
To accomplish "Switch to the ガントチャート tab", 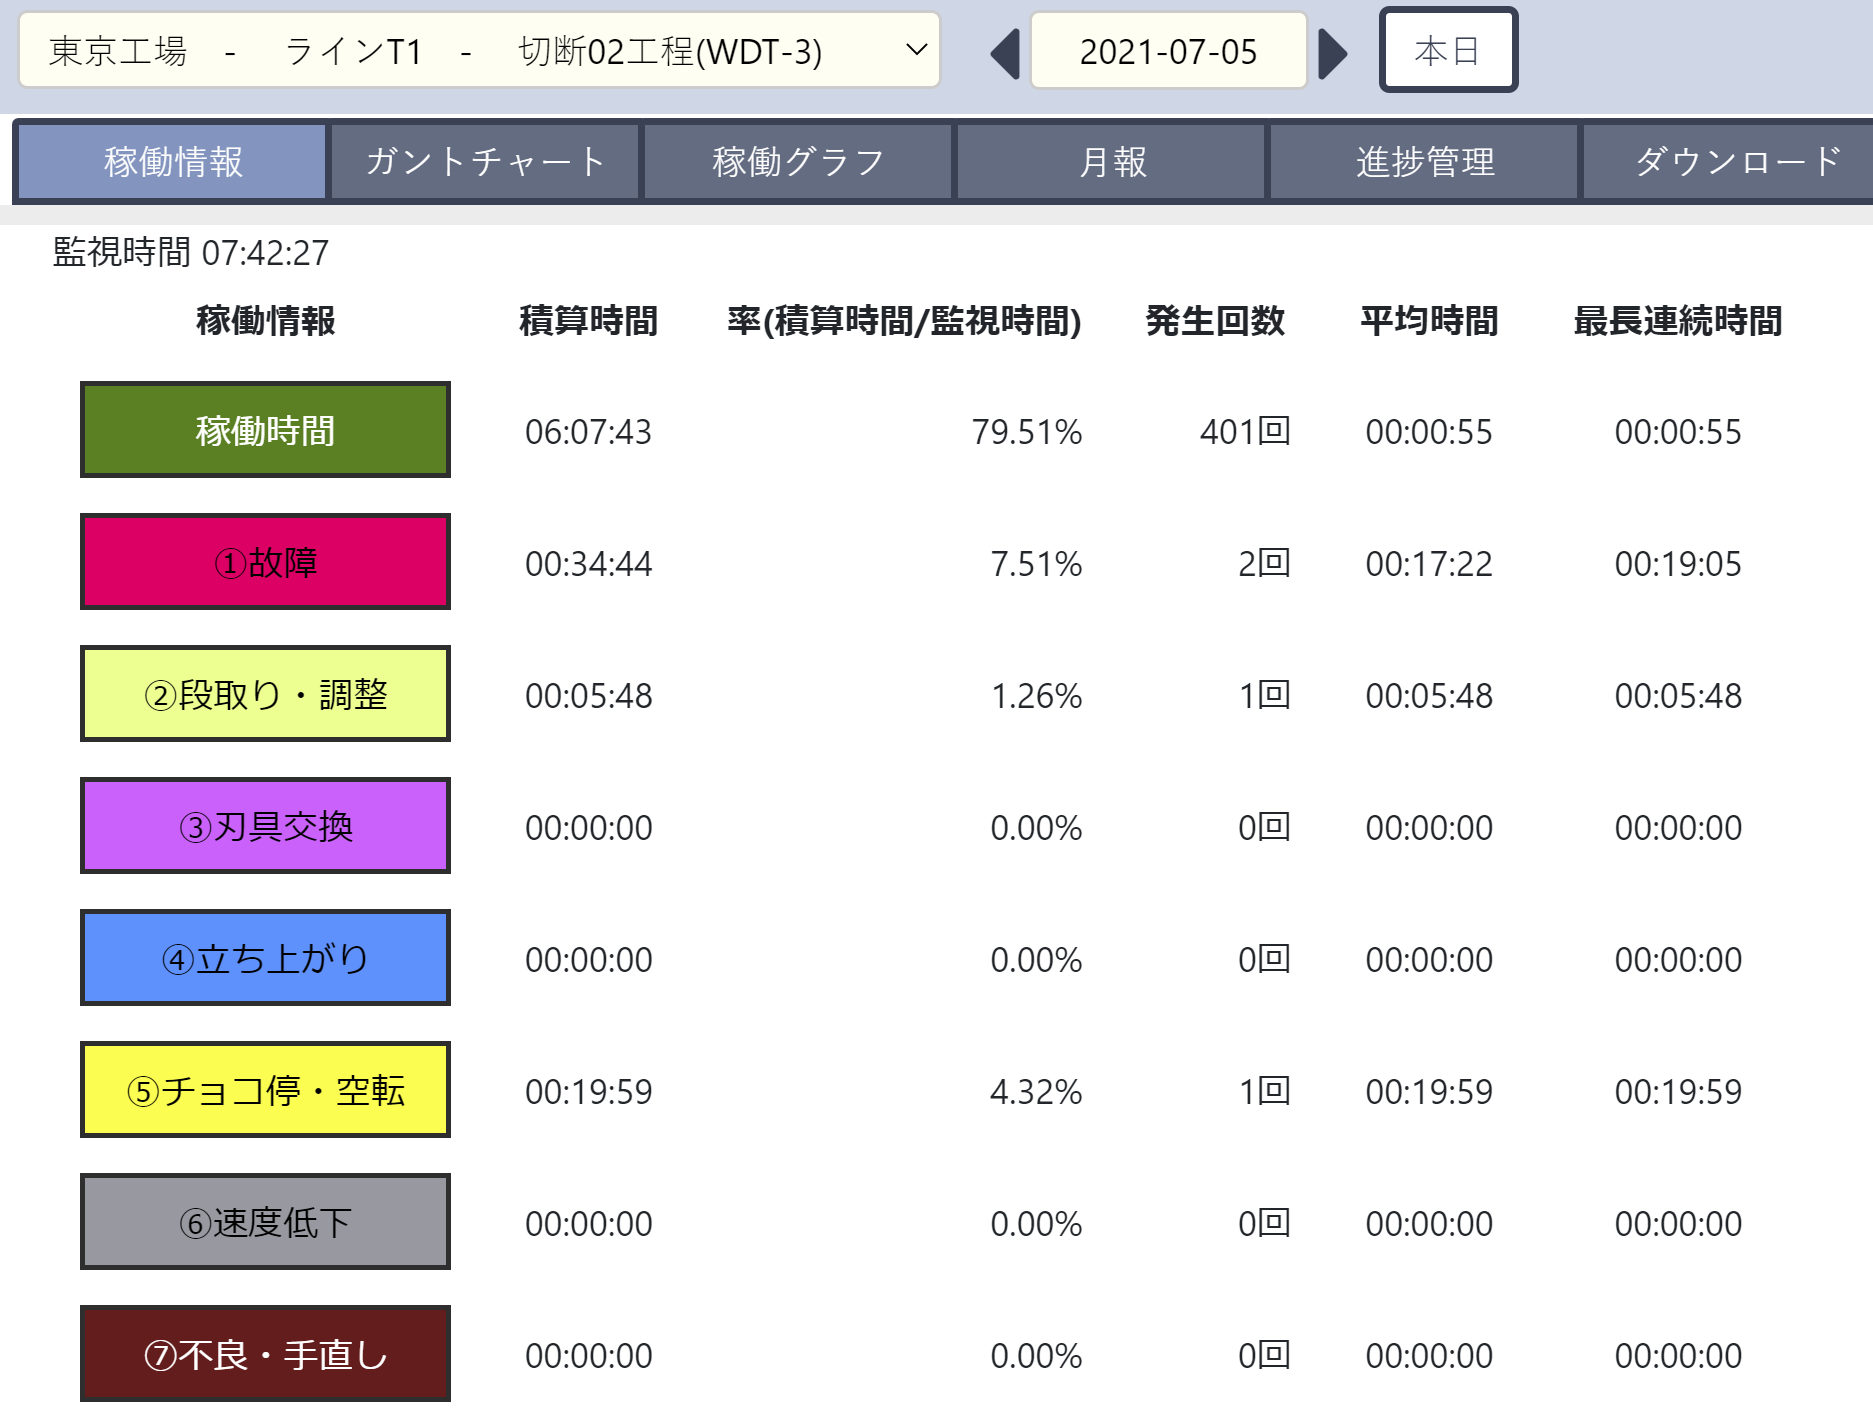I will (x=483, y=161).
